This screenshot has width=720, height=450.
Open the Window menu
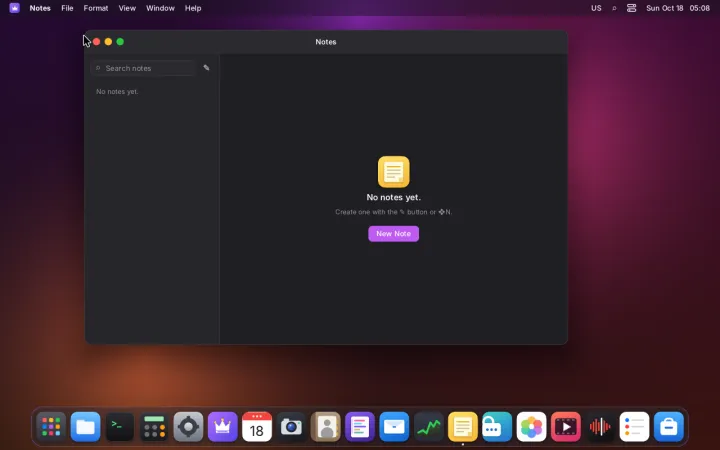click(x=160, y=8)
